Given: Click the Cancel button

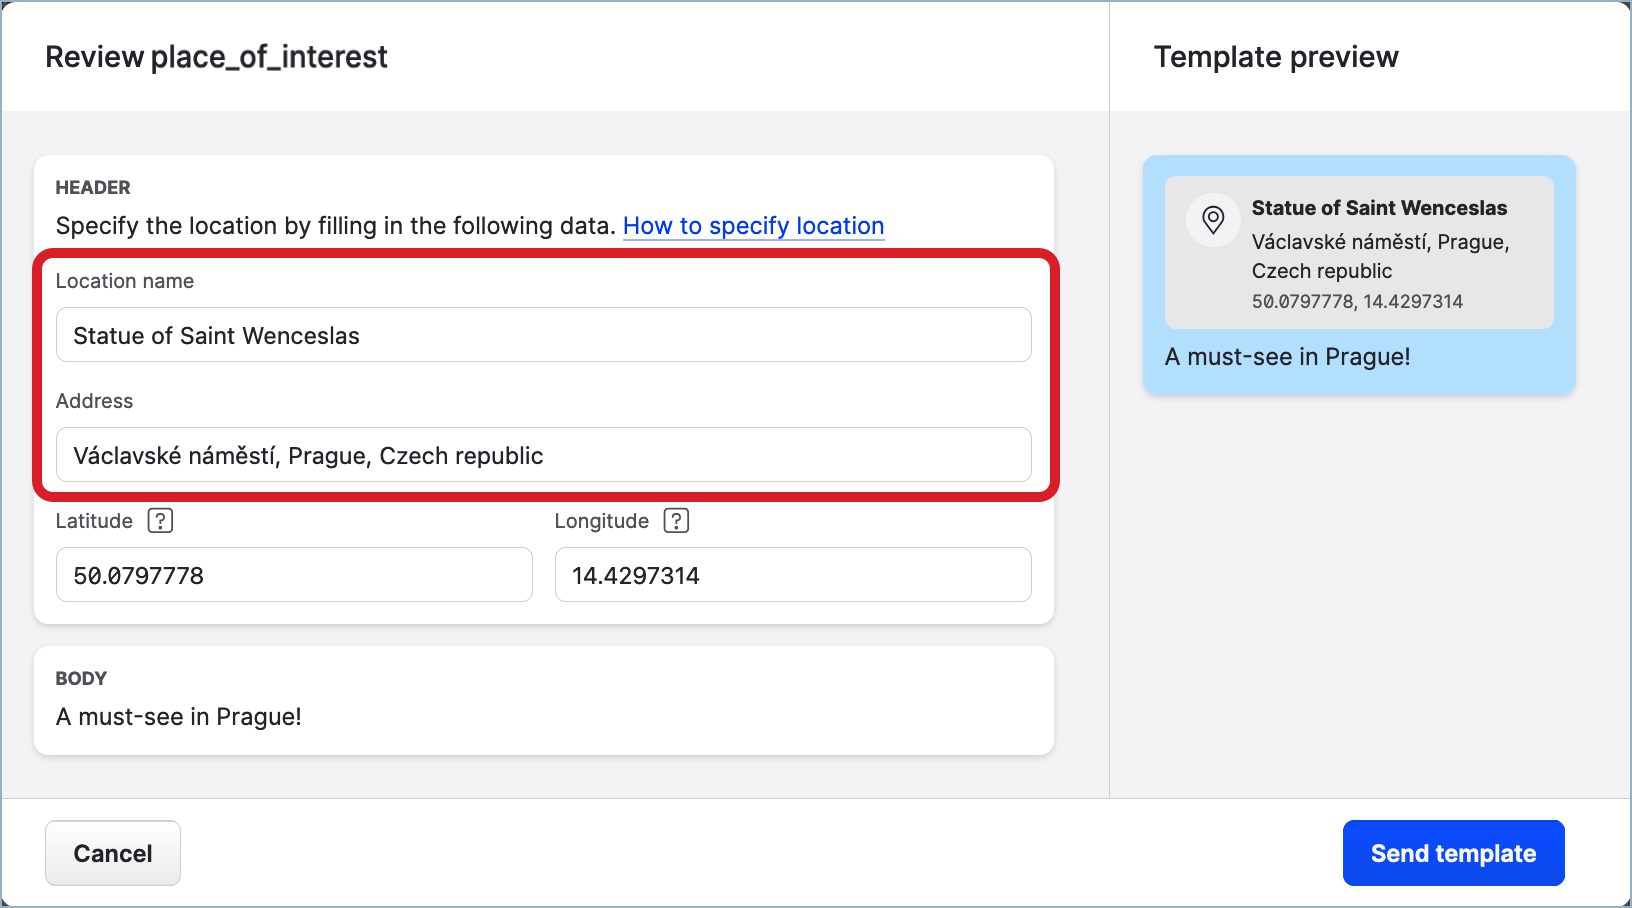Looking at the screenshot, I should coord(113,853).
